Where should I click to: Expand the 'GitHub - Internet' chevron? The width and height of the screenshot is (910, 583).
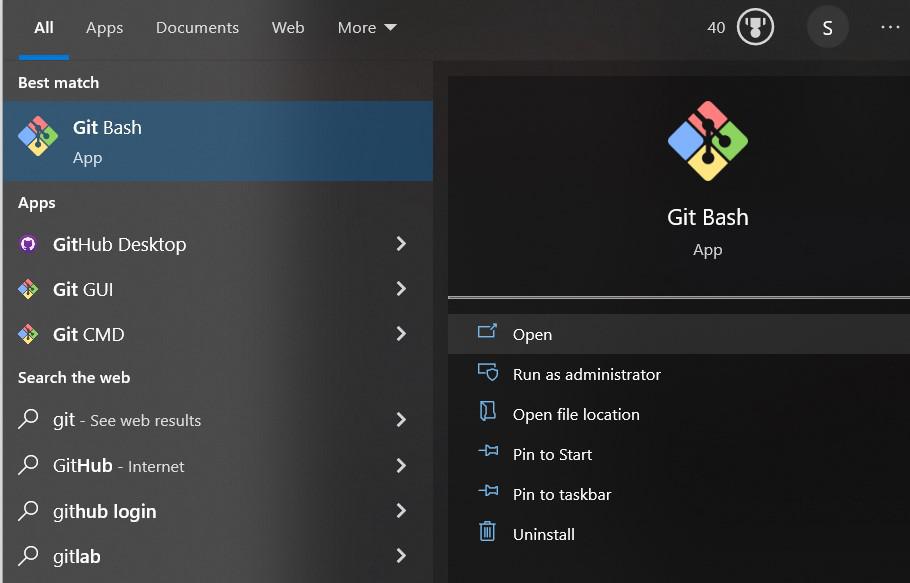coord(401,465)
